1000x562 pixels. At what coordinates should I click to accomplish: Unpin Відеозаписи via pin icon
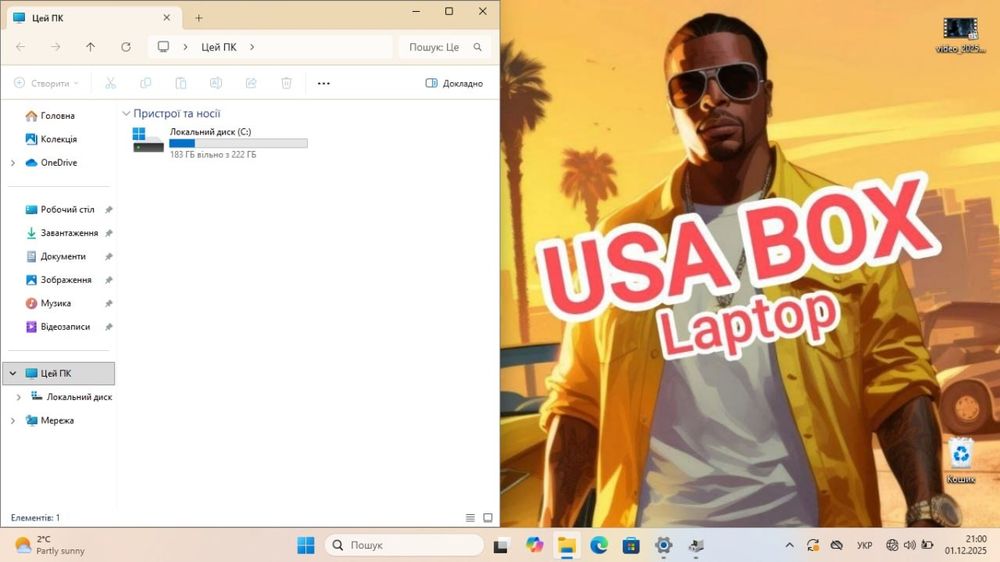108,327
